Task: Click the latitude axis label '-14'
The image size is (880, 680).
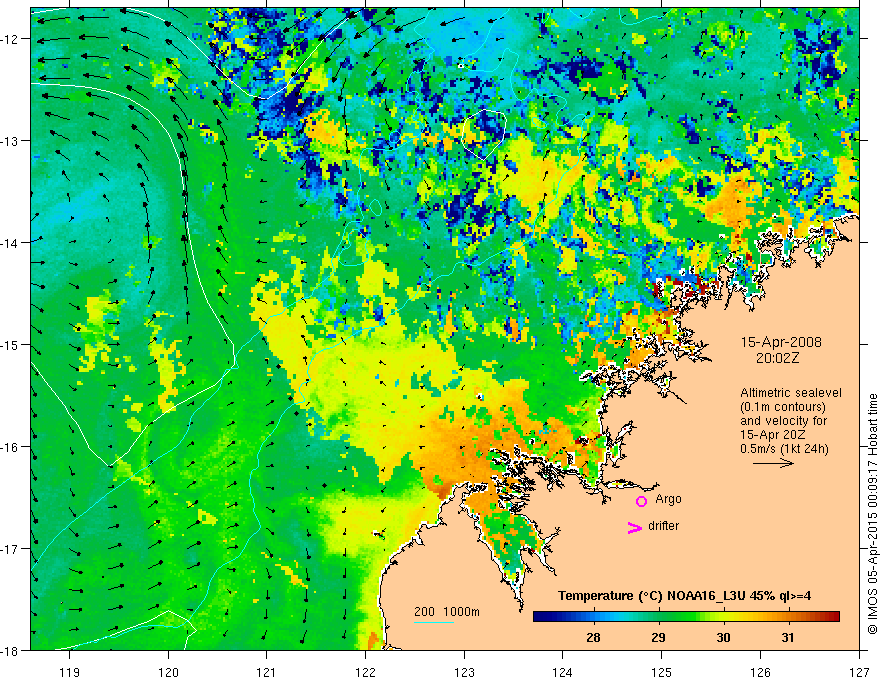Action: coord(11,242)
